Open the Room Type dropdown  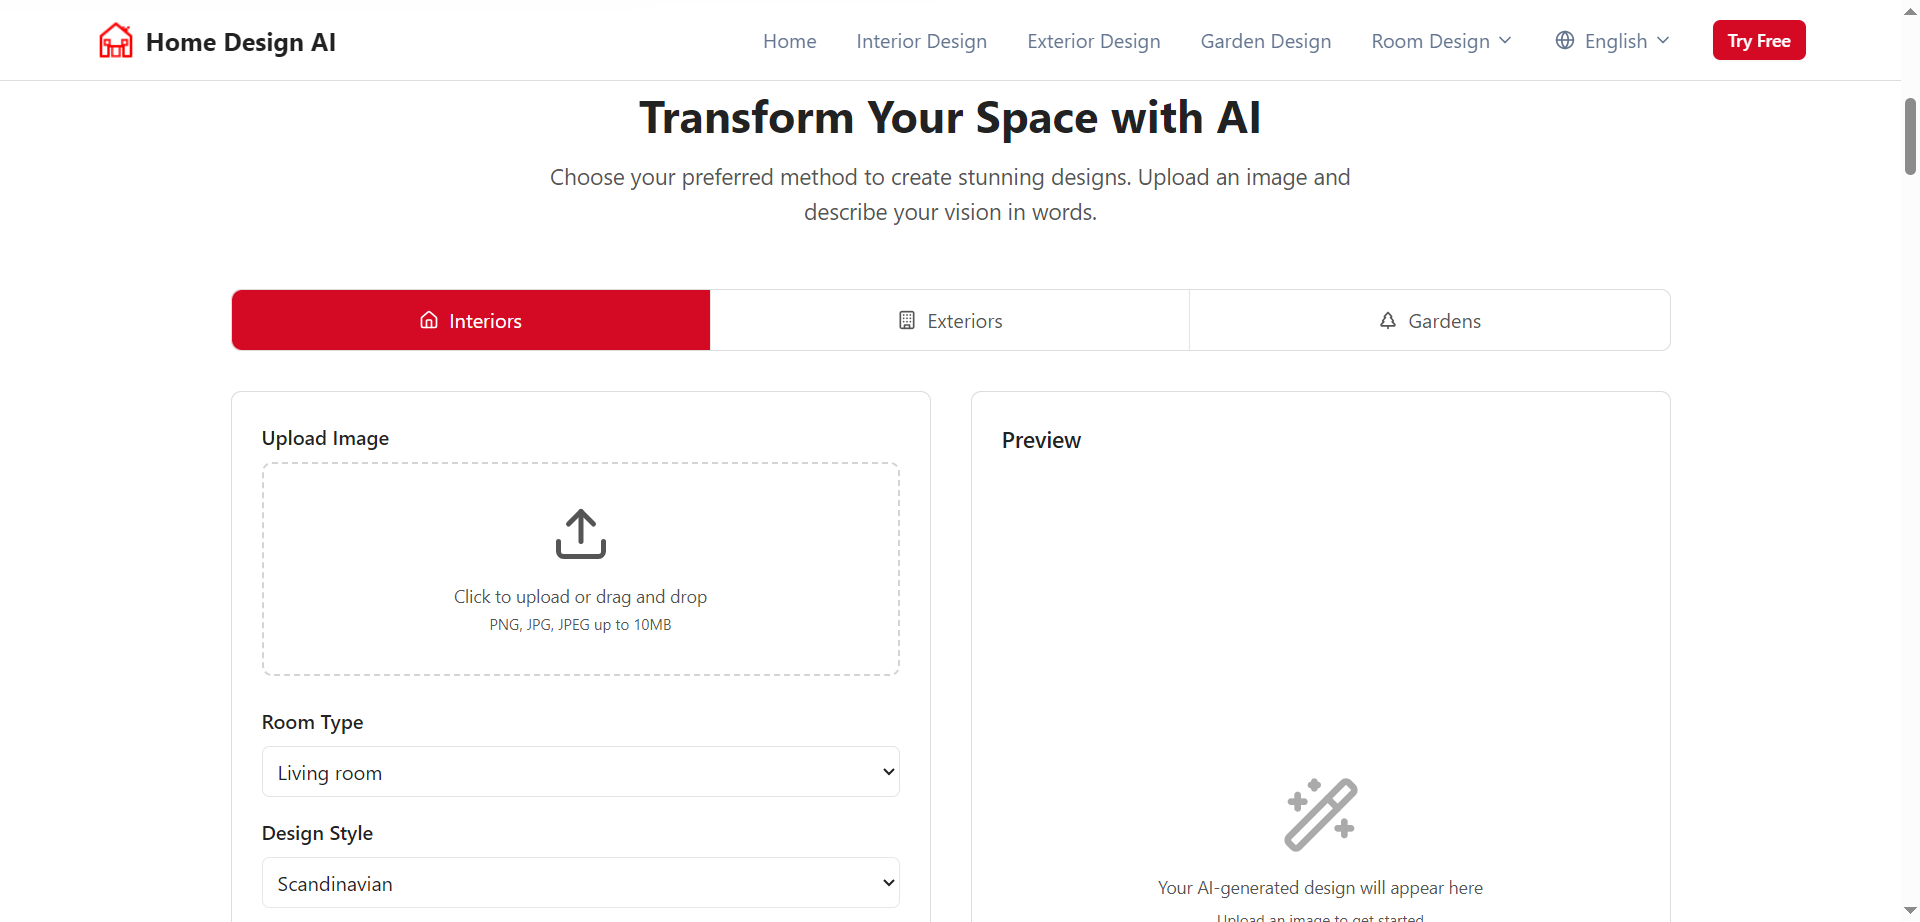click(581, 772)
